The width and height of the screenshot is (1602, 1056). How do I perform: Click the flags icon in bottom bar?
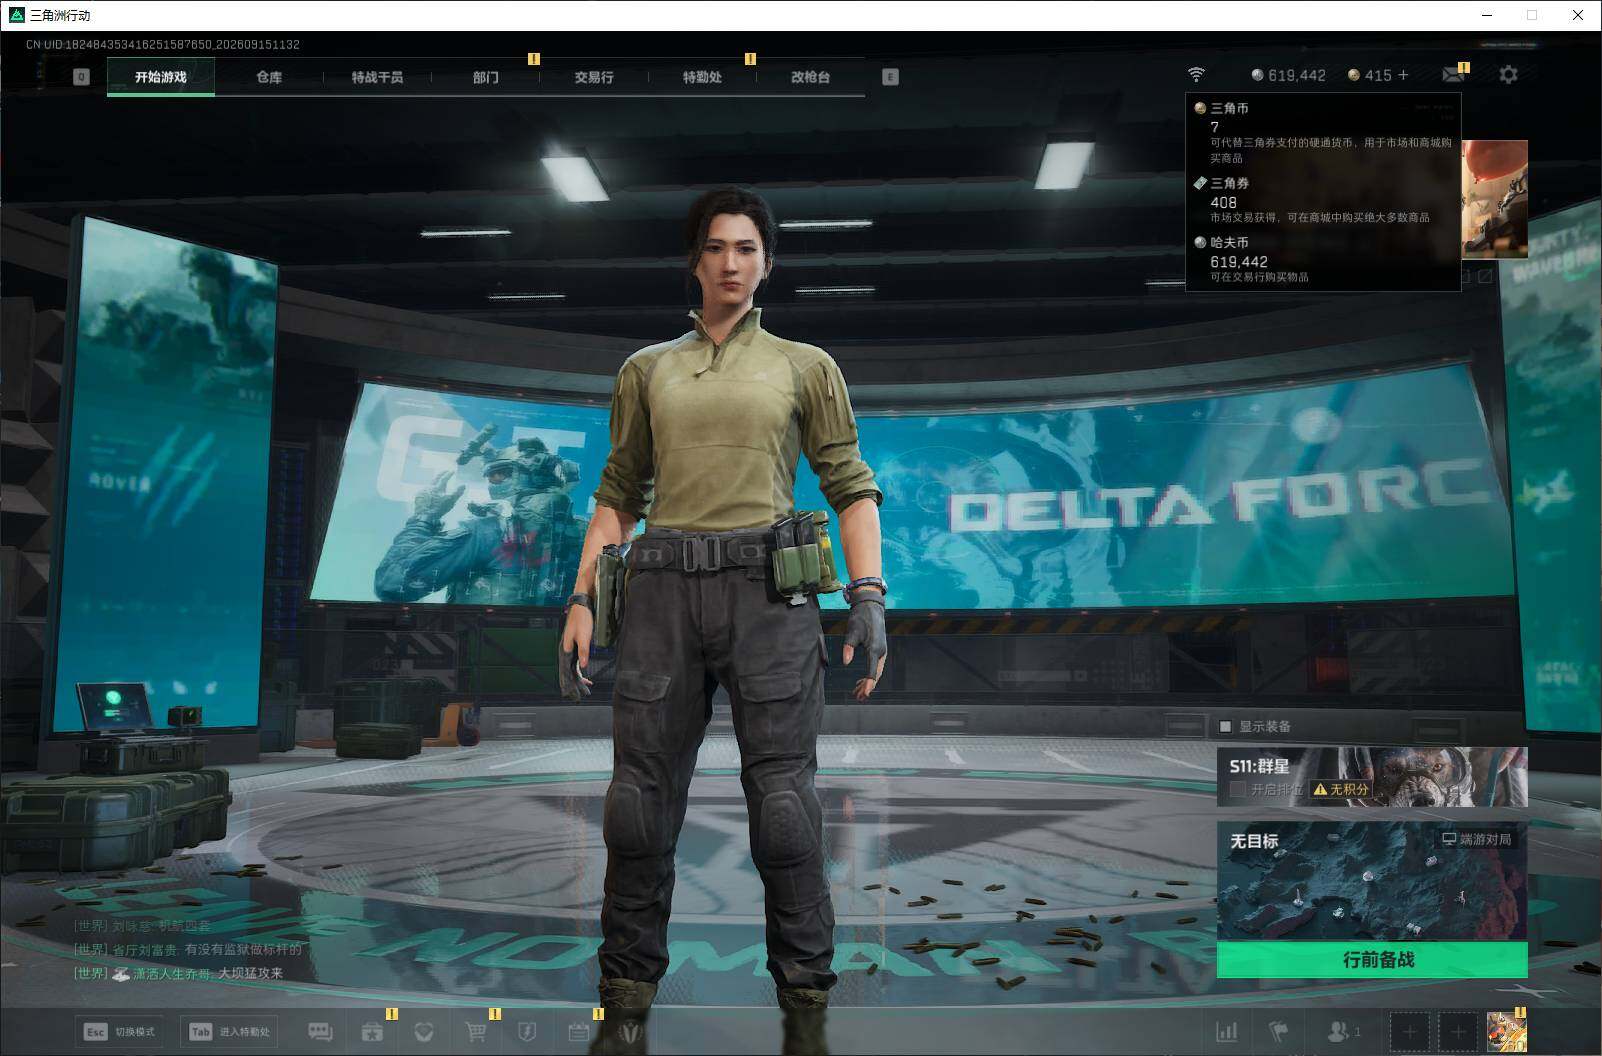[x=1279, y=1031]
